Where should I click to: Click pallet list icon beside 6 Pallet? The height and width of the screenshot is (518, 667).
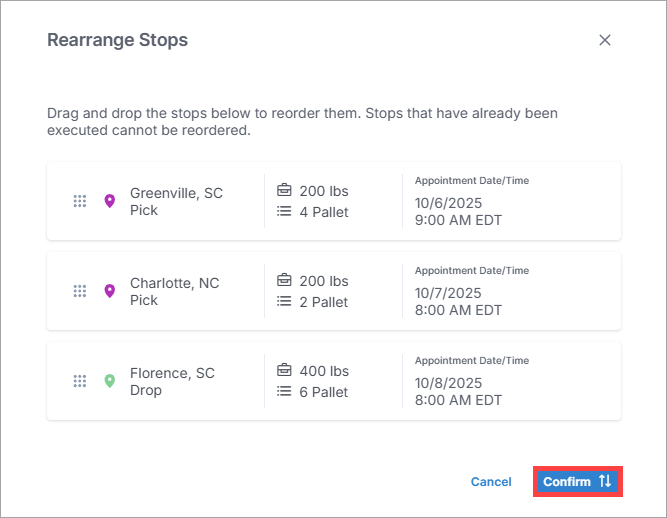284,392
